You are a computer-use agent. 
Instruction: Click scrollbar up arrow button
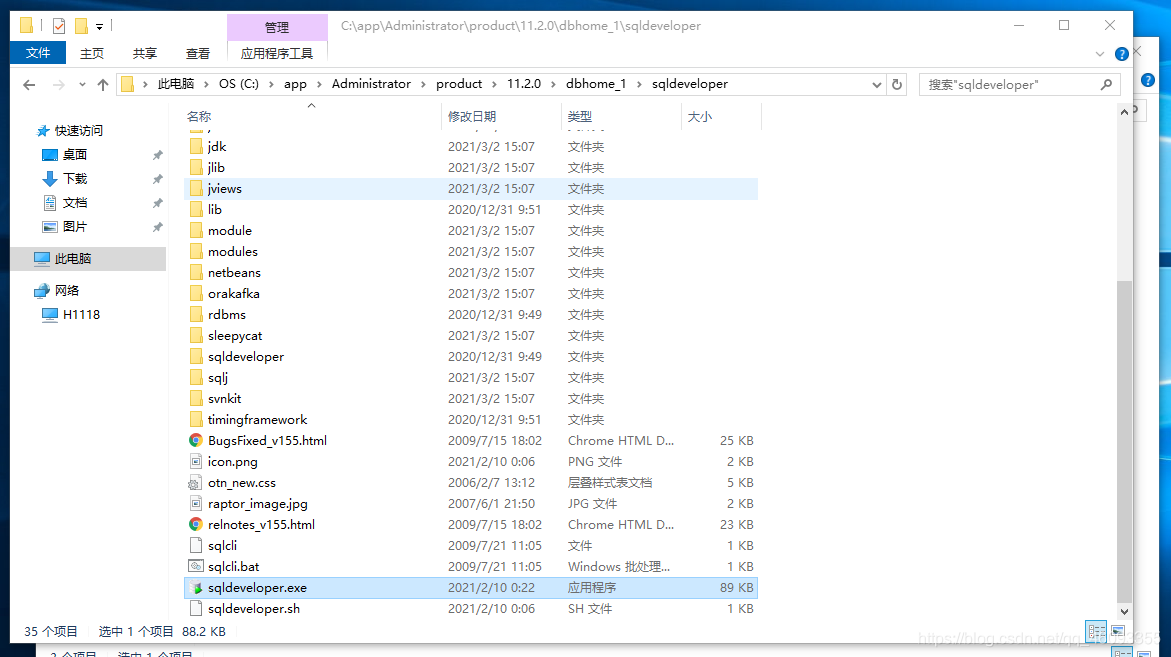[x=1124, y=112]
